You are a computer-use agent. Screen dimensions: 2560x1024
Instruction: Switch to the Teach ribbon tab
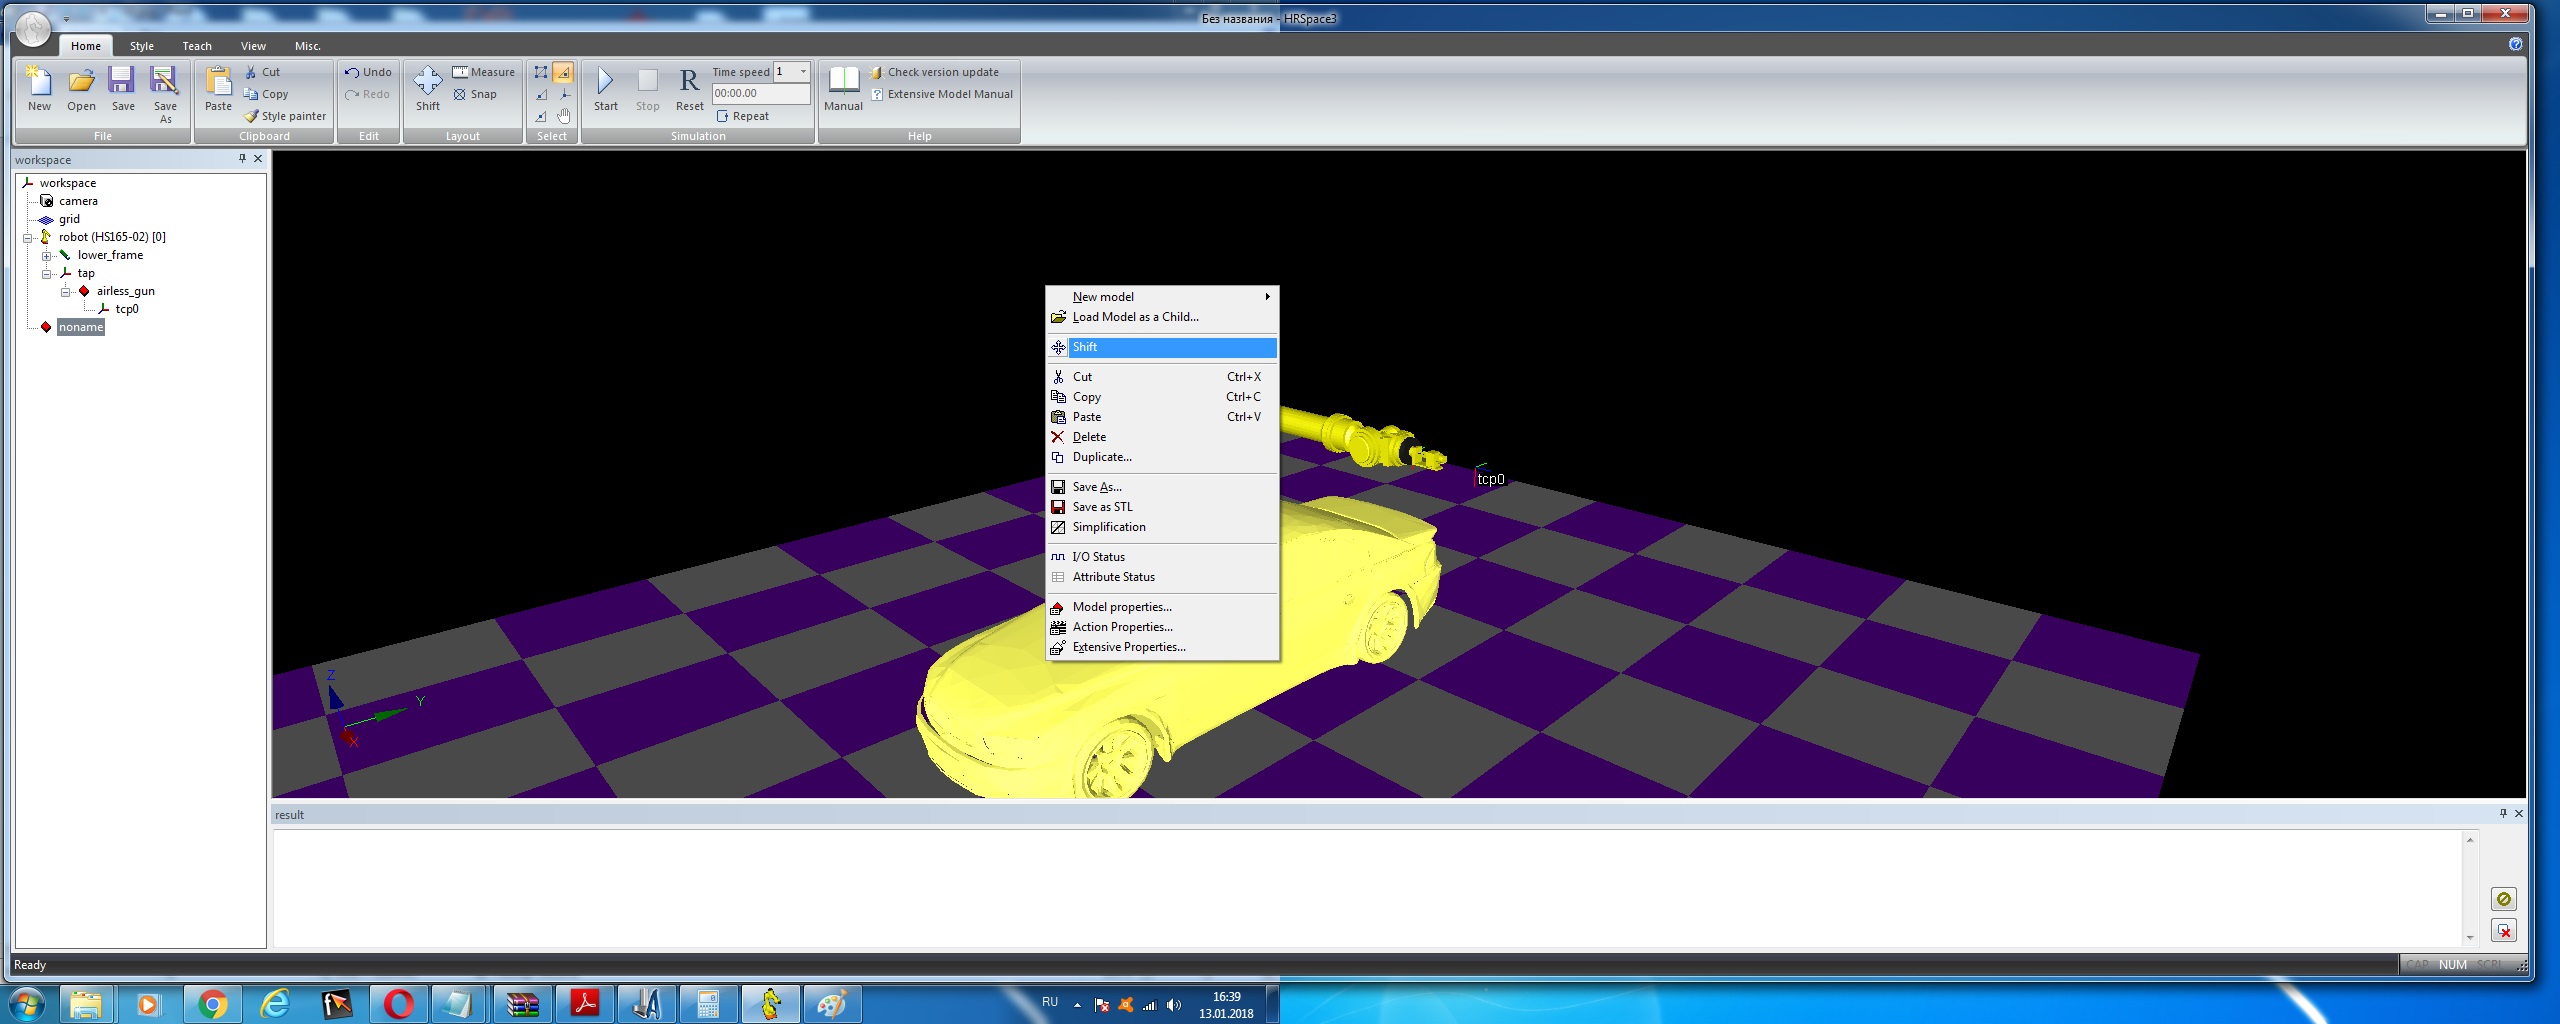197,46
